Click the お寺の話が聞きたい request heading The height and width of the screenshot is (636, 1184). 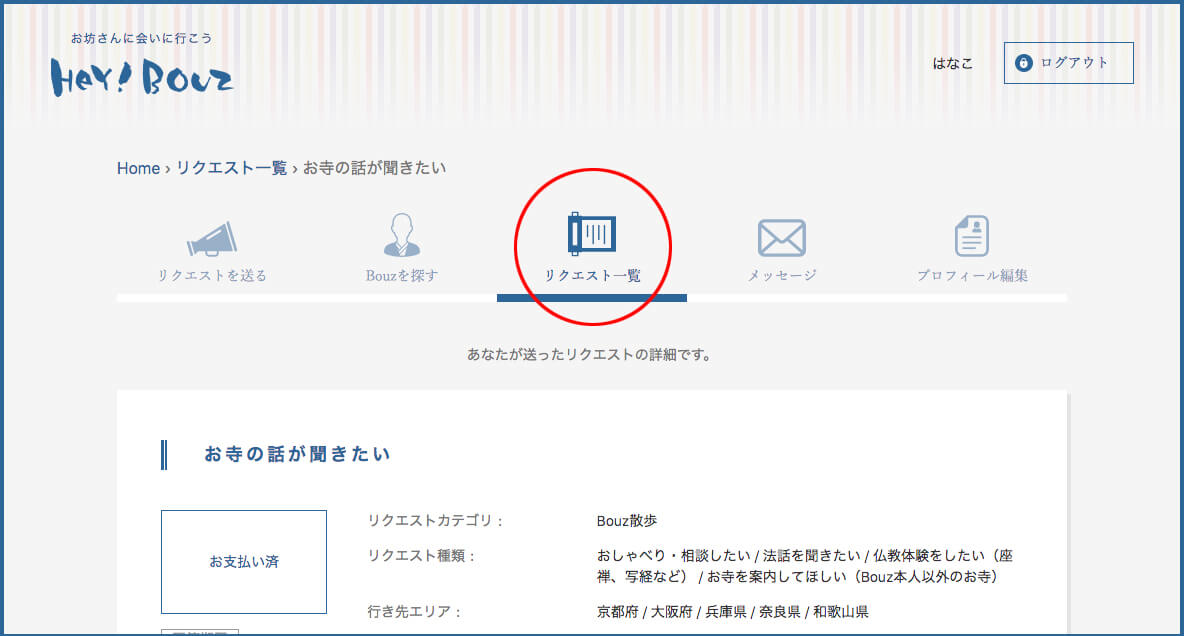coord(297,454)
